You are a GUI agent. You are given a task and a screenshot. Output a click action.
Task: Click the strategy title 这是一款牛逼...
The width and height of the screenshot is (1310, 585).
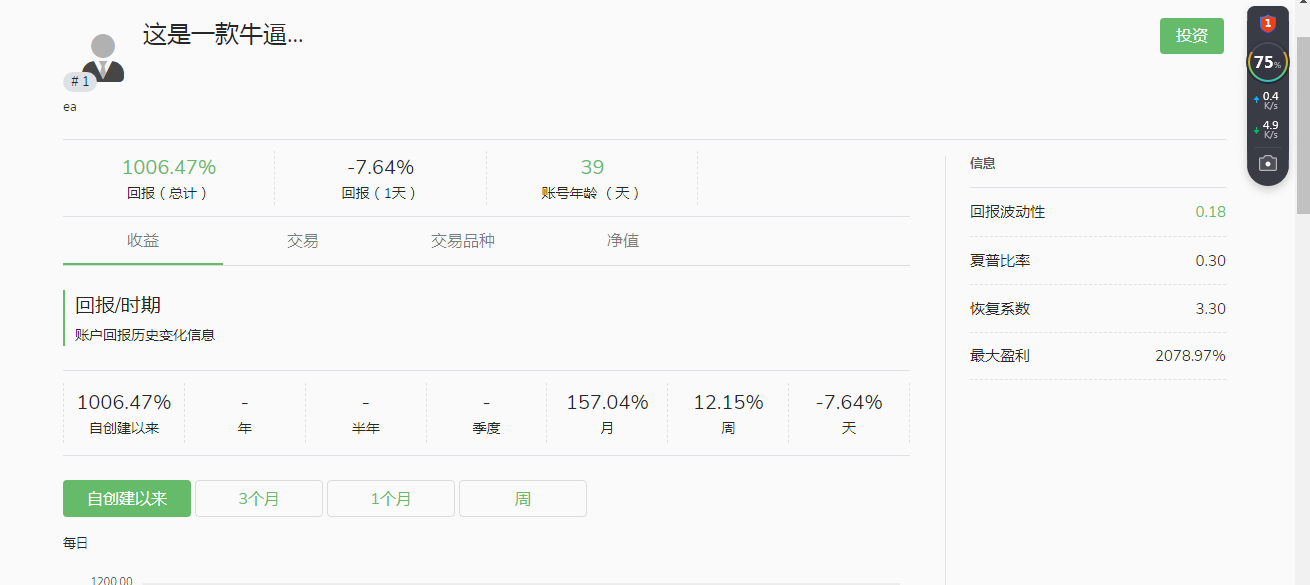coord(223,35)
